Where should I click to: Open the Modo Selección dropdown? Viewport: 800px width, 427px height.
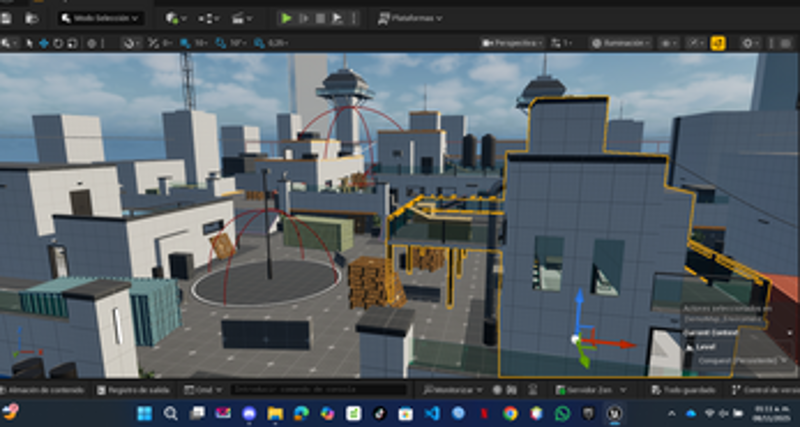tap(101, 18)
